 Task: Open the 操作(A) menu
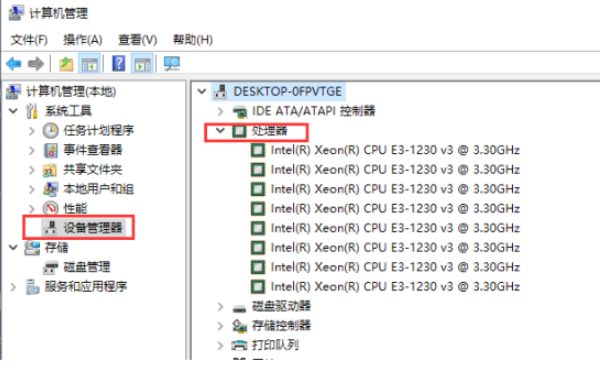tap(82, 40)
